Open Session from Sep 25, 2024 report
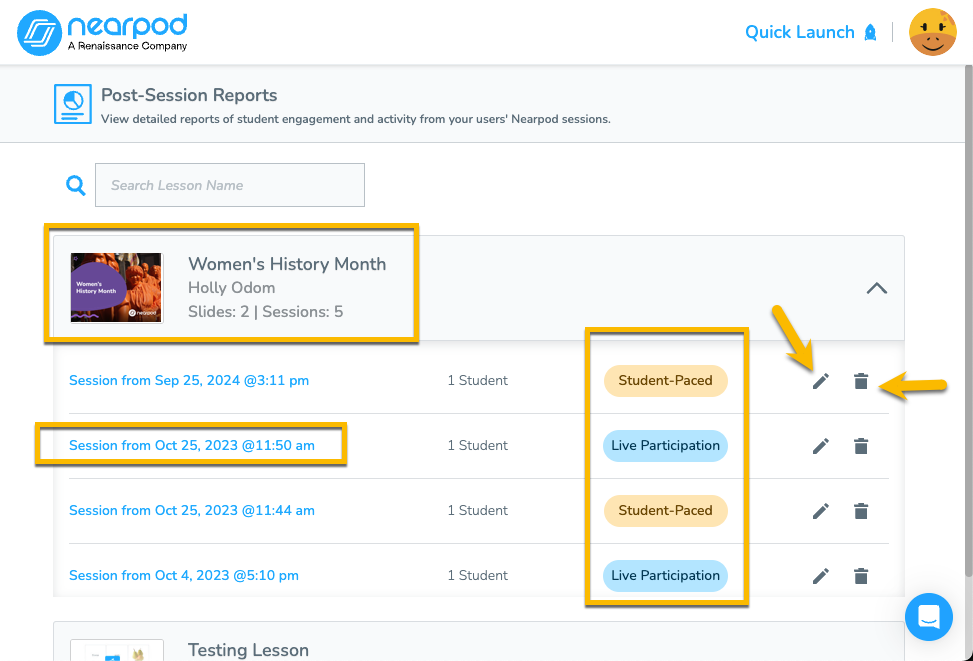 189,381
